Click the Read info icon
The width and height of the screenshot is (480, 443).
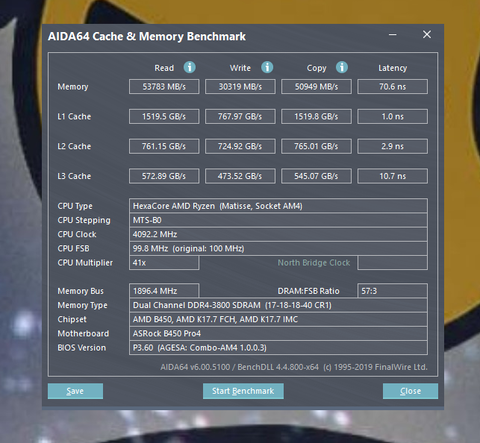(x=190, y=67)
